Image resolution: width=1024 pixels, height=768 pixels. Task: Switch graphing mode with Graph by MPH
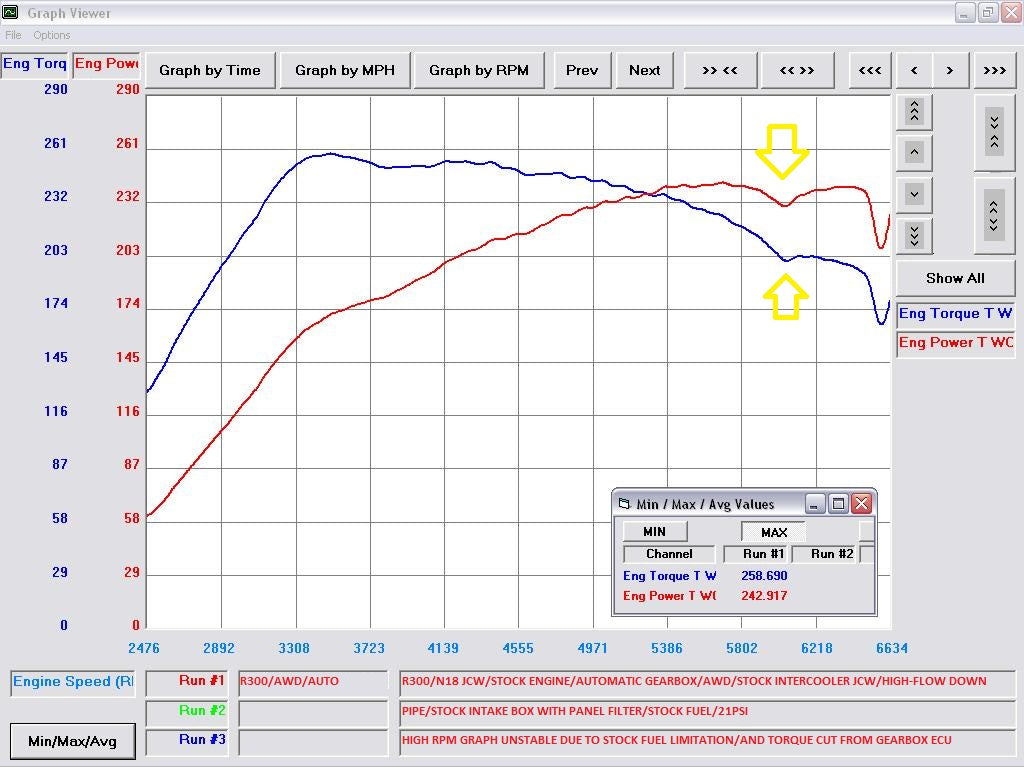(x=345, y=70)
